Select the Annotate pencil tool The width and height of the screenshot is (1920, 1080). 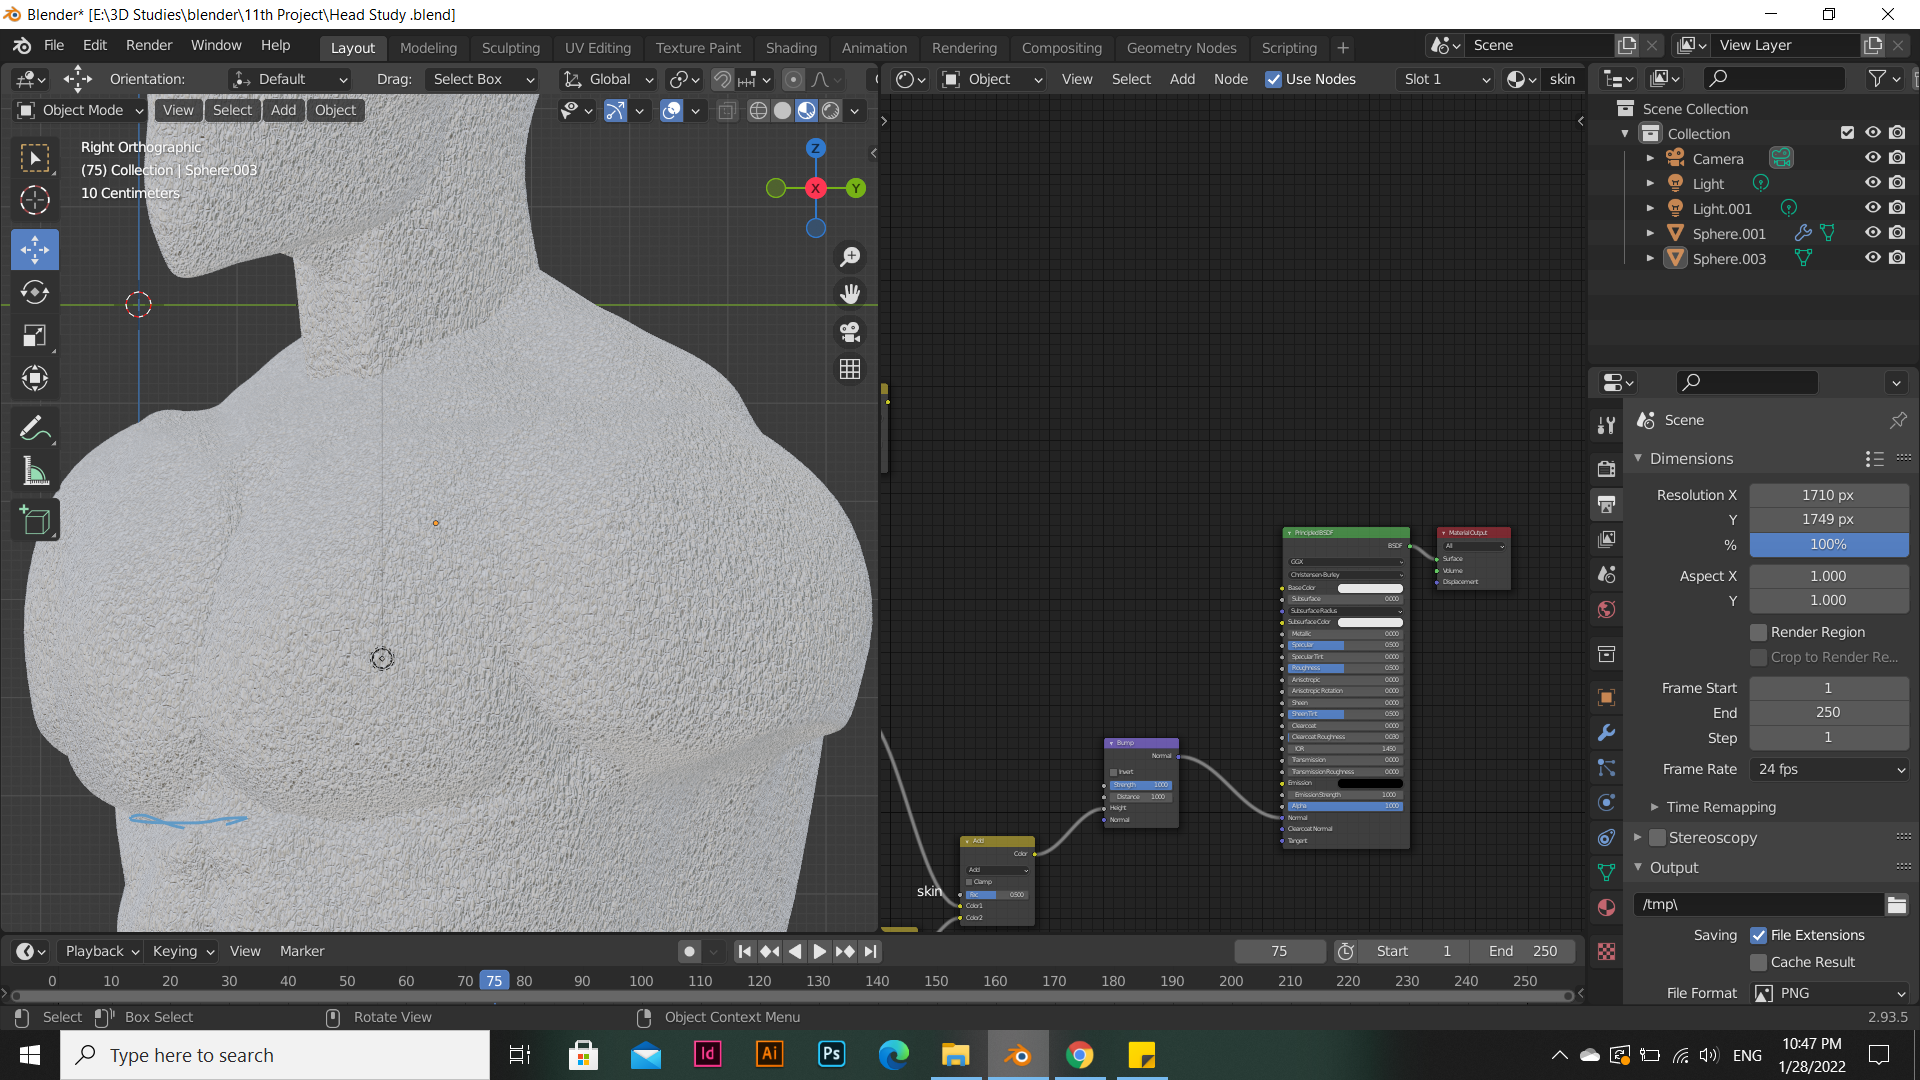point(35,429)
